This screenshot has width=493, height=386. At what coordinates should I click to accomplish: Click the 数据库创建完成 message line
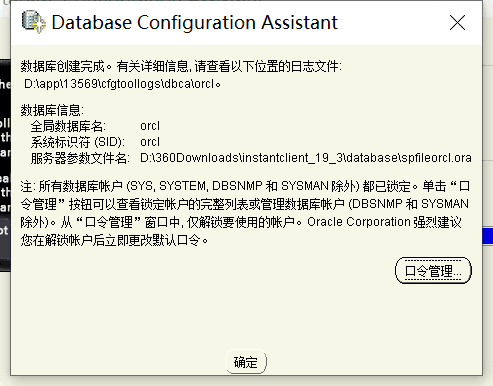tap(181, 66)
